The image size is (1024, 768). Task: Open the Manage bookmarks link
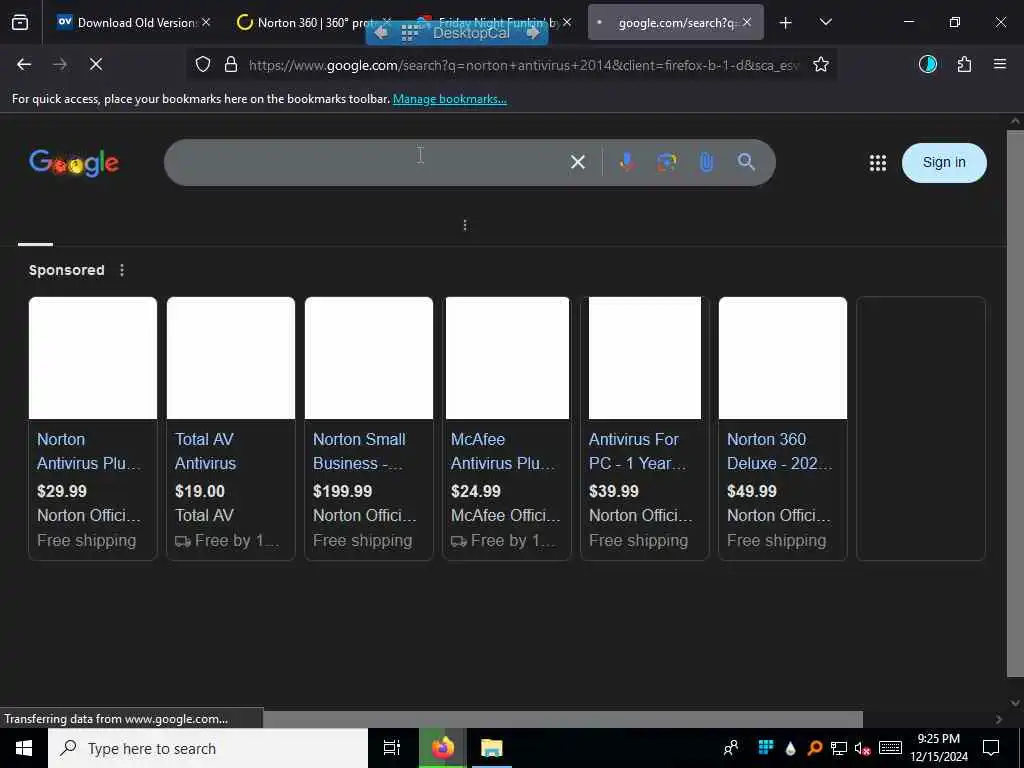[x=449, y=99]
